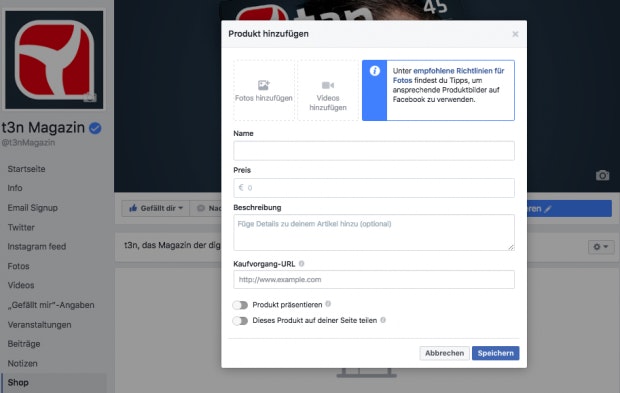Click the verified badge next to t3n Magazin

95,128
